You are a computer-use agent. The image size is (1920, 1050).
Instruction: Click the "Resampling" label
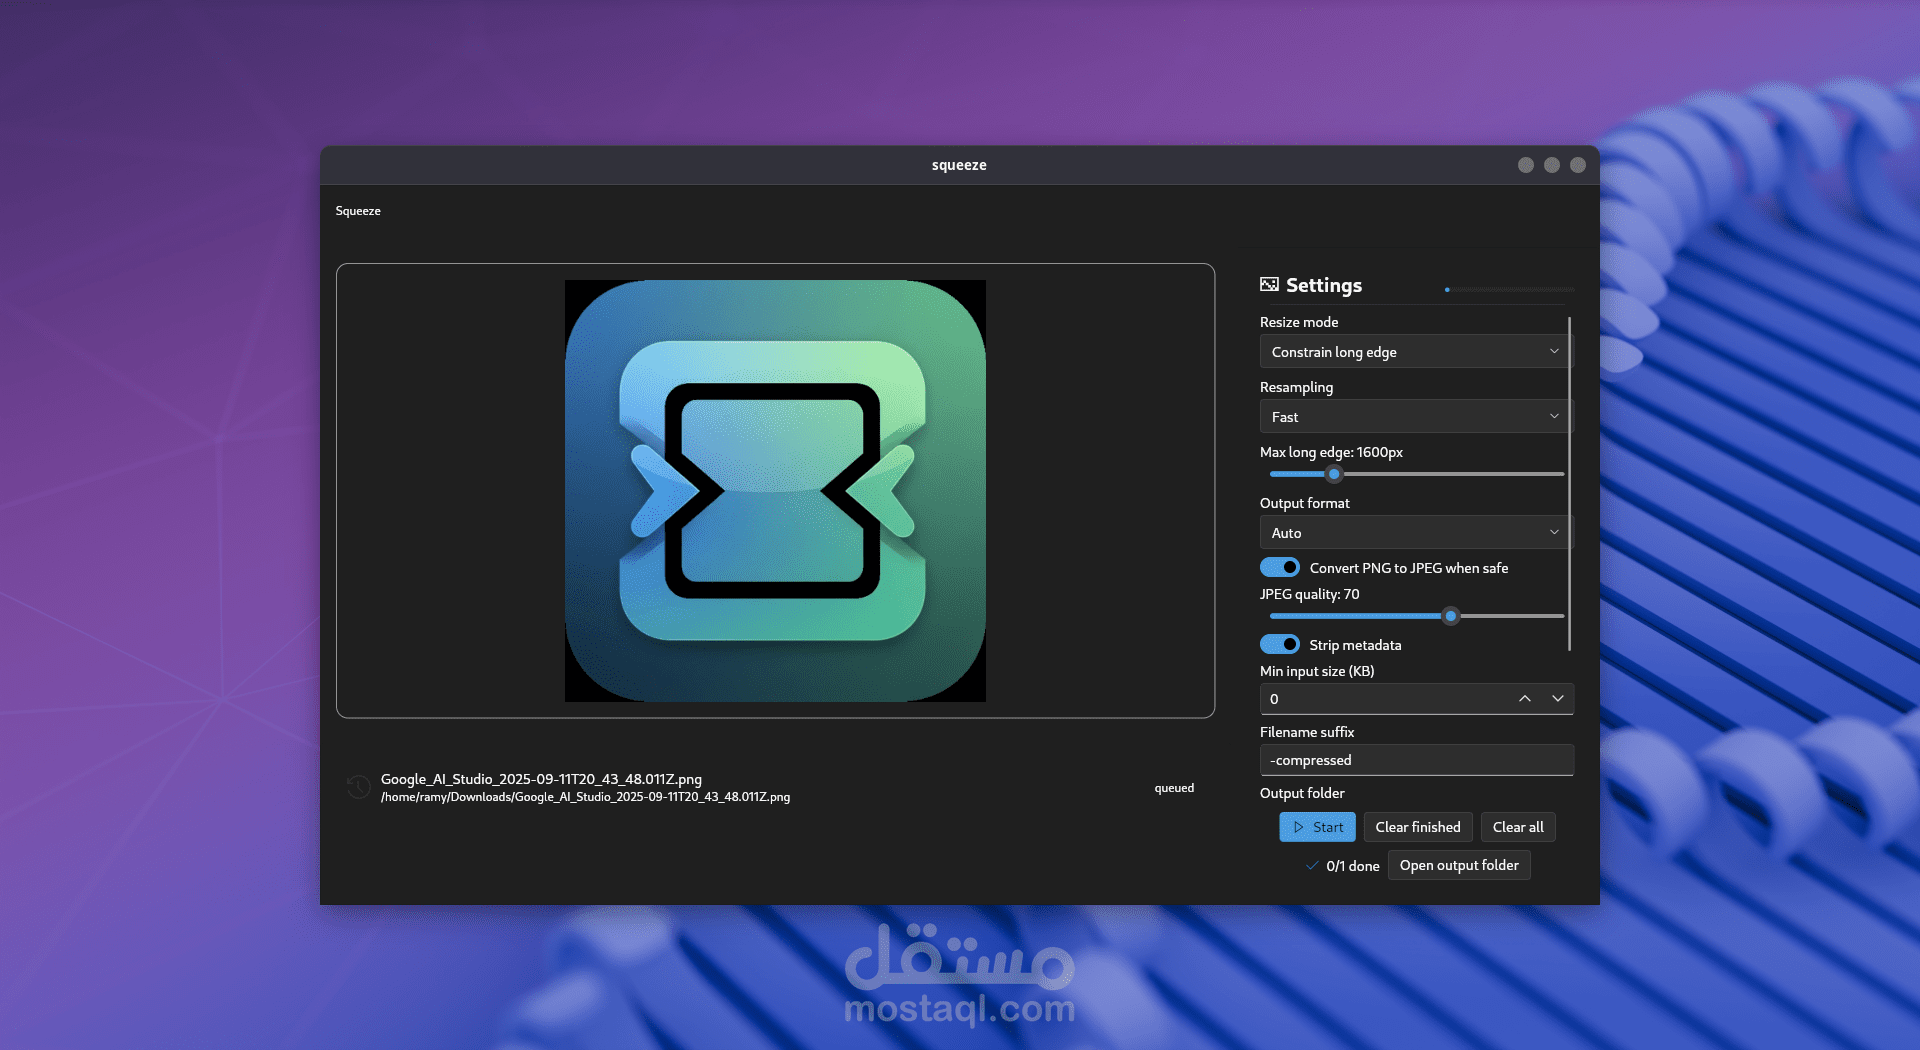(x=1296, y=387)
